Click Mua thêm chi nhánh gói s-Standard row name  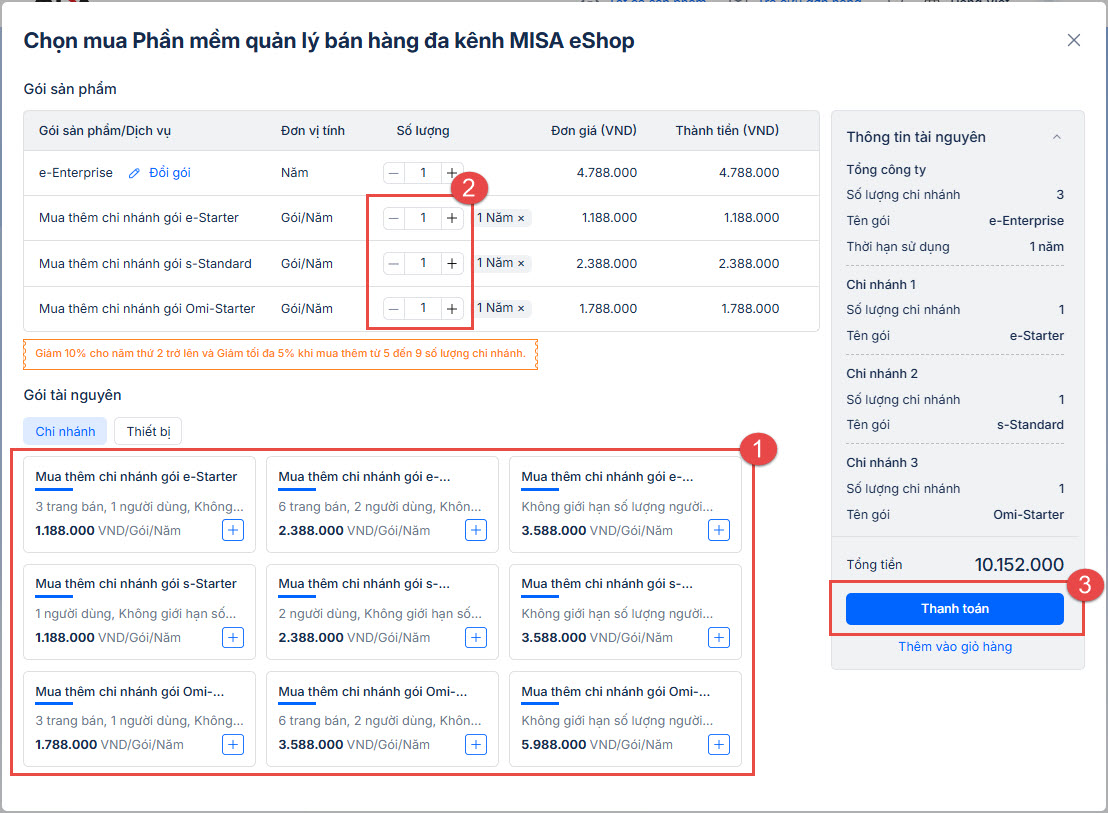pyautogui.click(x=145, y=263)
